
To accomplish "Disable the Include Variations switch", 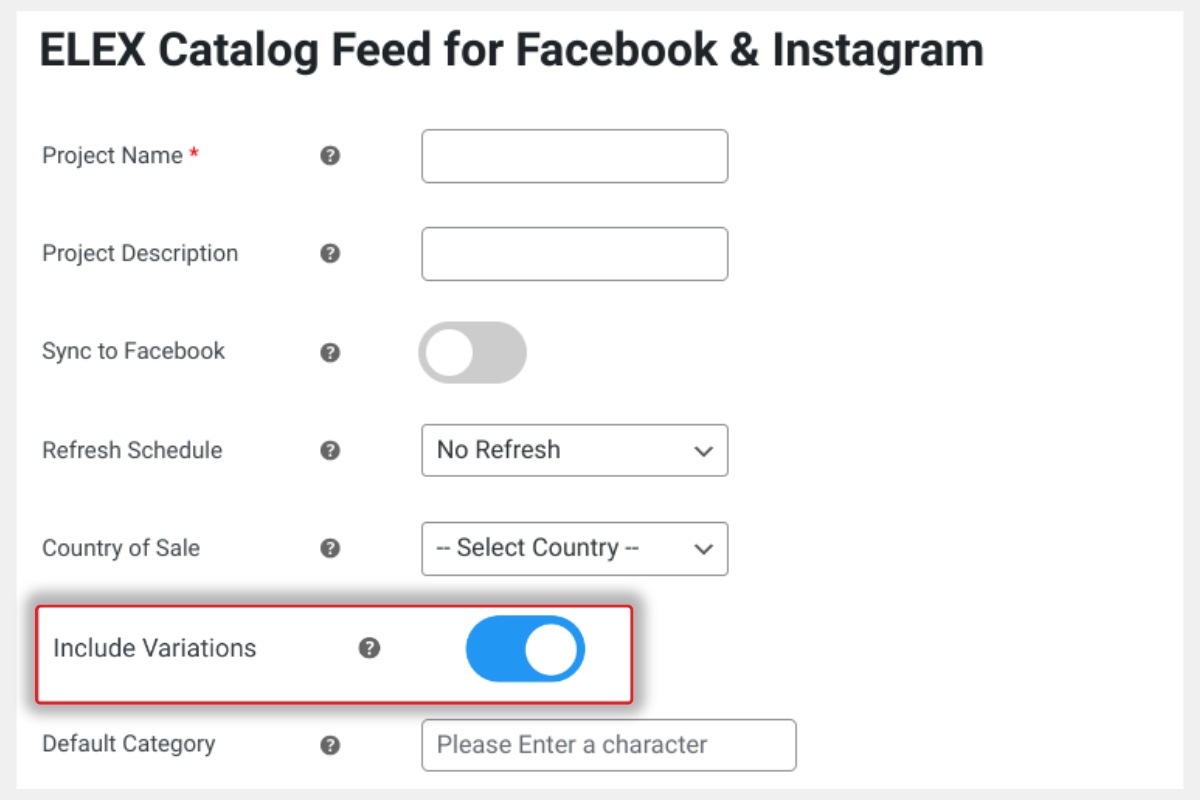I will (x=524, y=648).
